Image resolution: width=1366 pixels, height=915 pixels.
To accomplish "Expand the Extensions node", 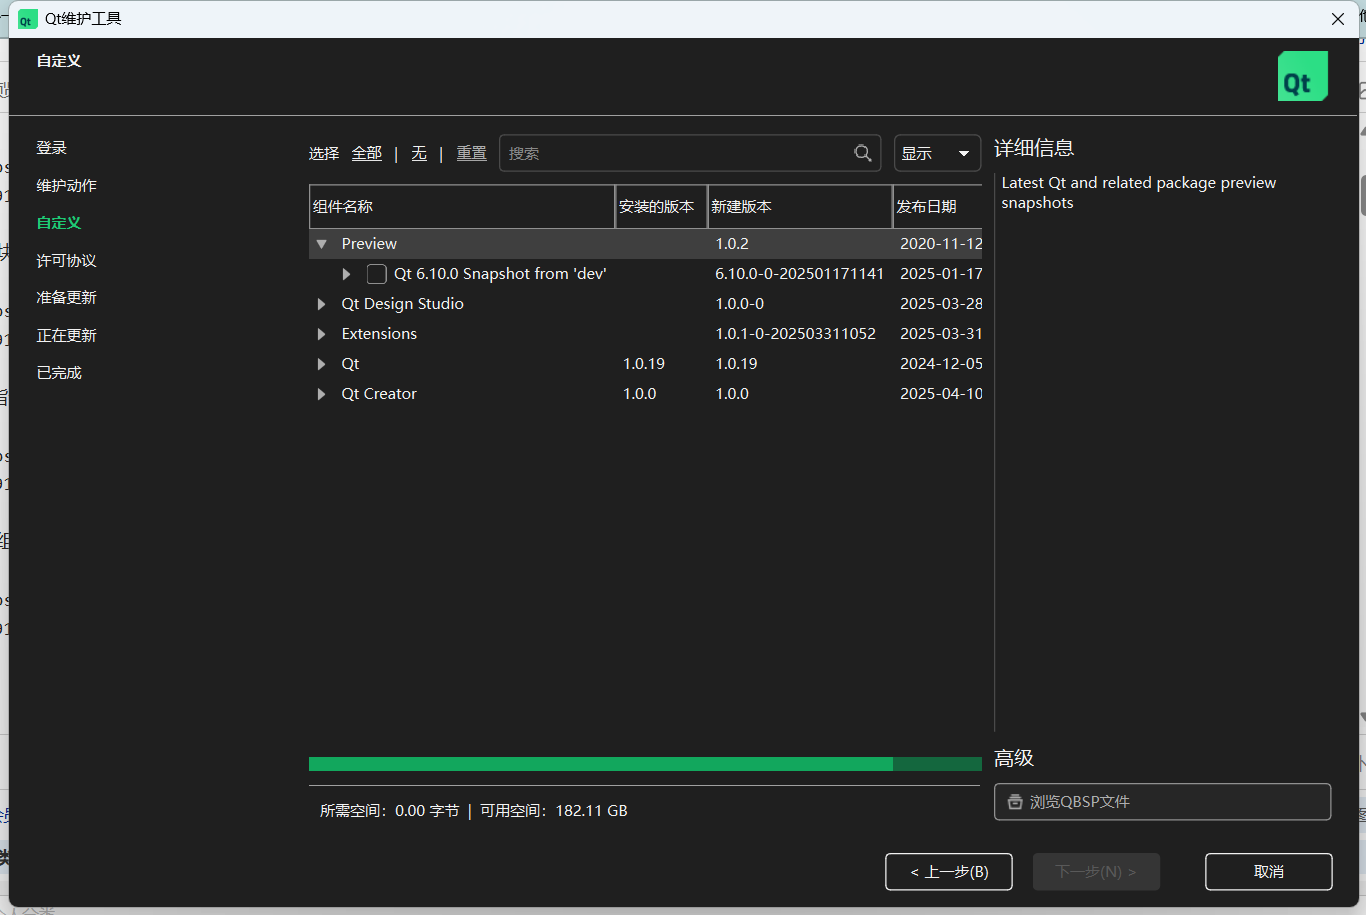I will coord(321,334).
